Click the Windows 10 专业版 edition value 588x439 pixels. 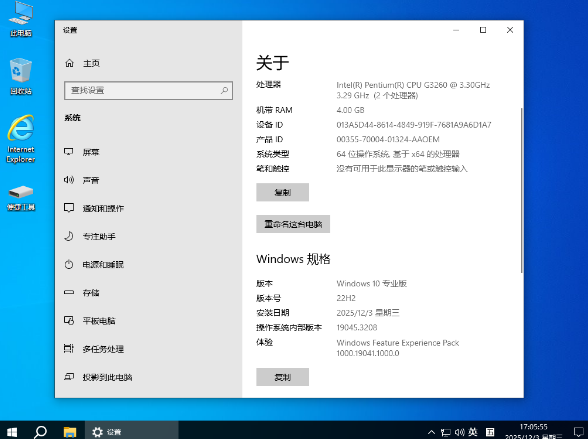[372, 283]
